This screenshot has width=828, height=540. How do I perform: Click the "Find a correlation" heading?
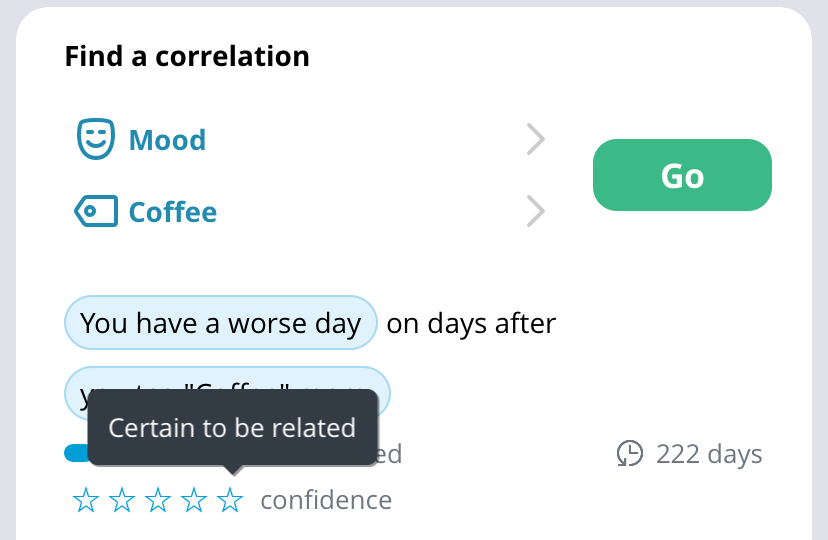point(187,56)
